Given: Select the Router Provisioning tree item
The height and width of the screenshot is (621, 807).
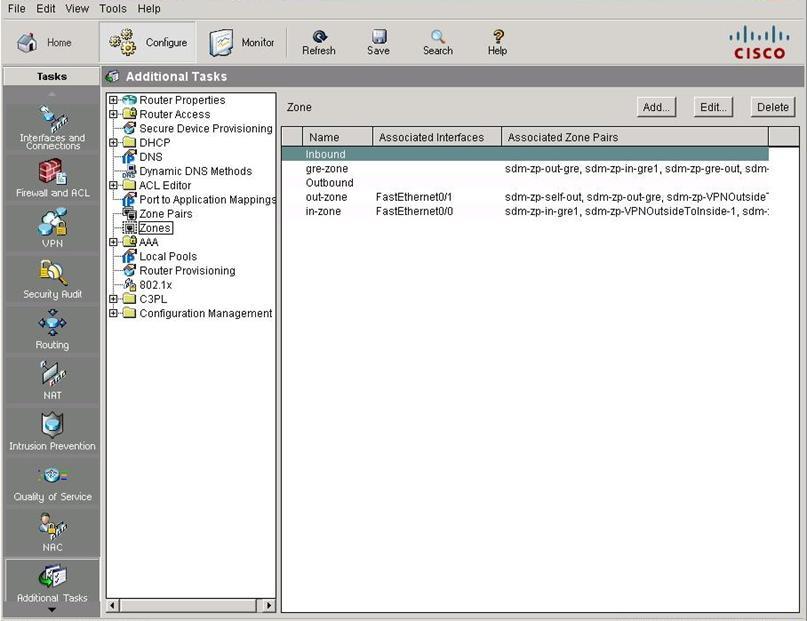Looking at the screenshot, I should pyautogui.click(x=187, y=271).
